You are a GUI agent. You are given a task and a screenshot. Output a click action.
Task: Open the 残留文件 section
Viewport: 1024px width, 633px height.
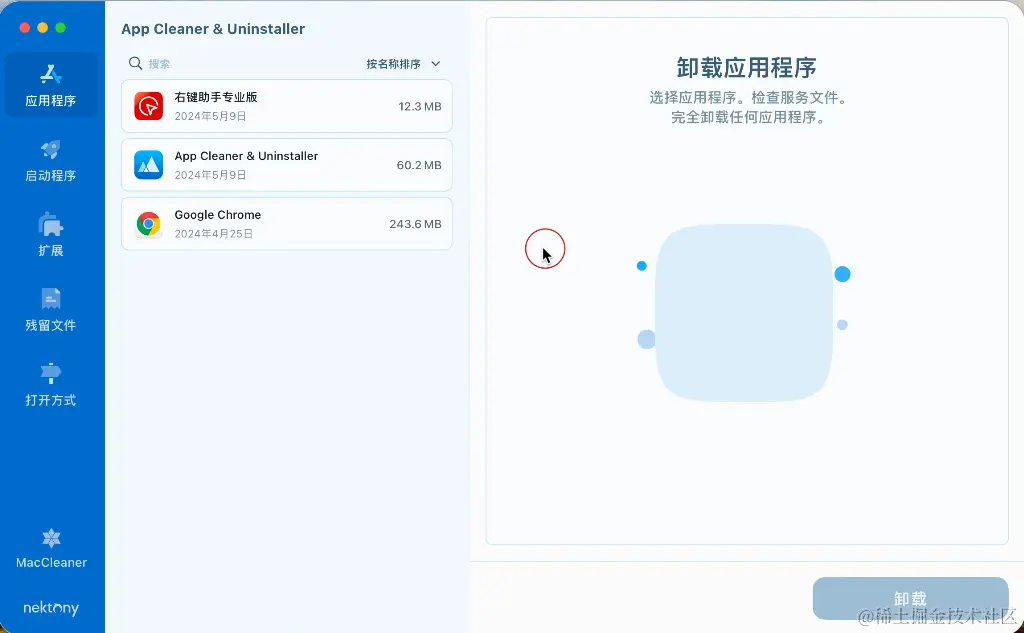51,310
